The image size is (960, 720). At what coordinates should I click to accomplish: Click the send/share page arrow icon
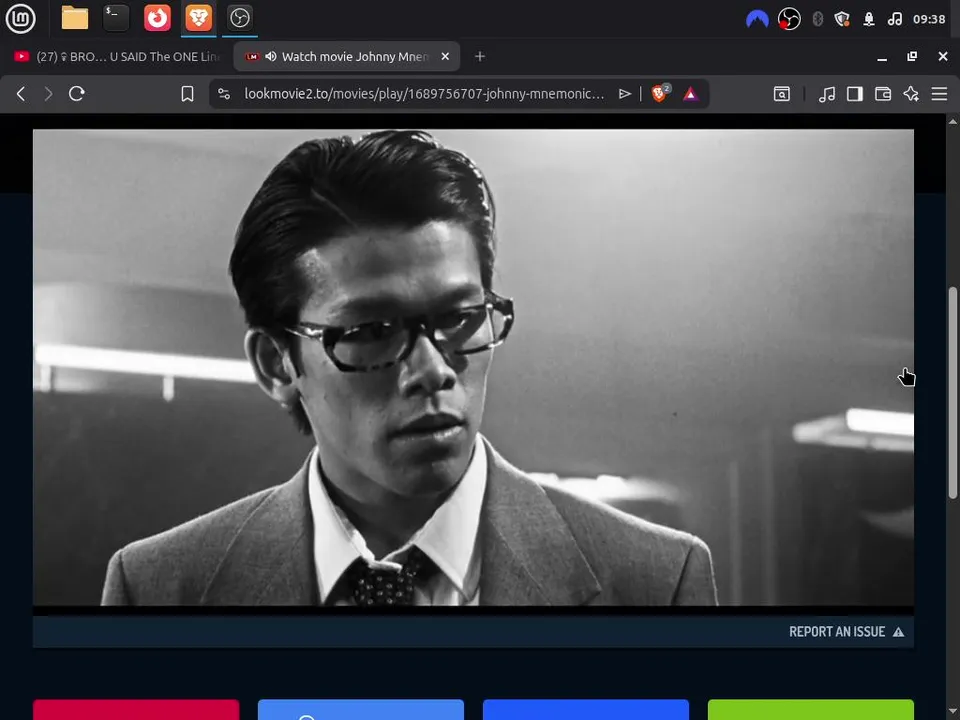click(624, 94)
